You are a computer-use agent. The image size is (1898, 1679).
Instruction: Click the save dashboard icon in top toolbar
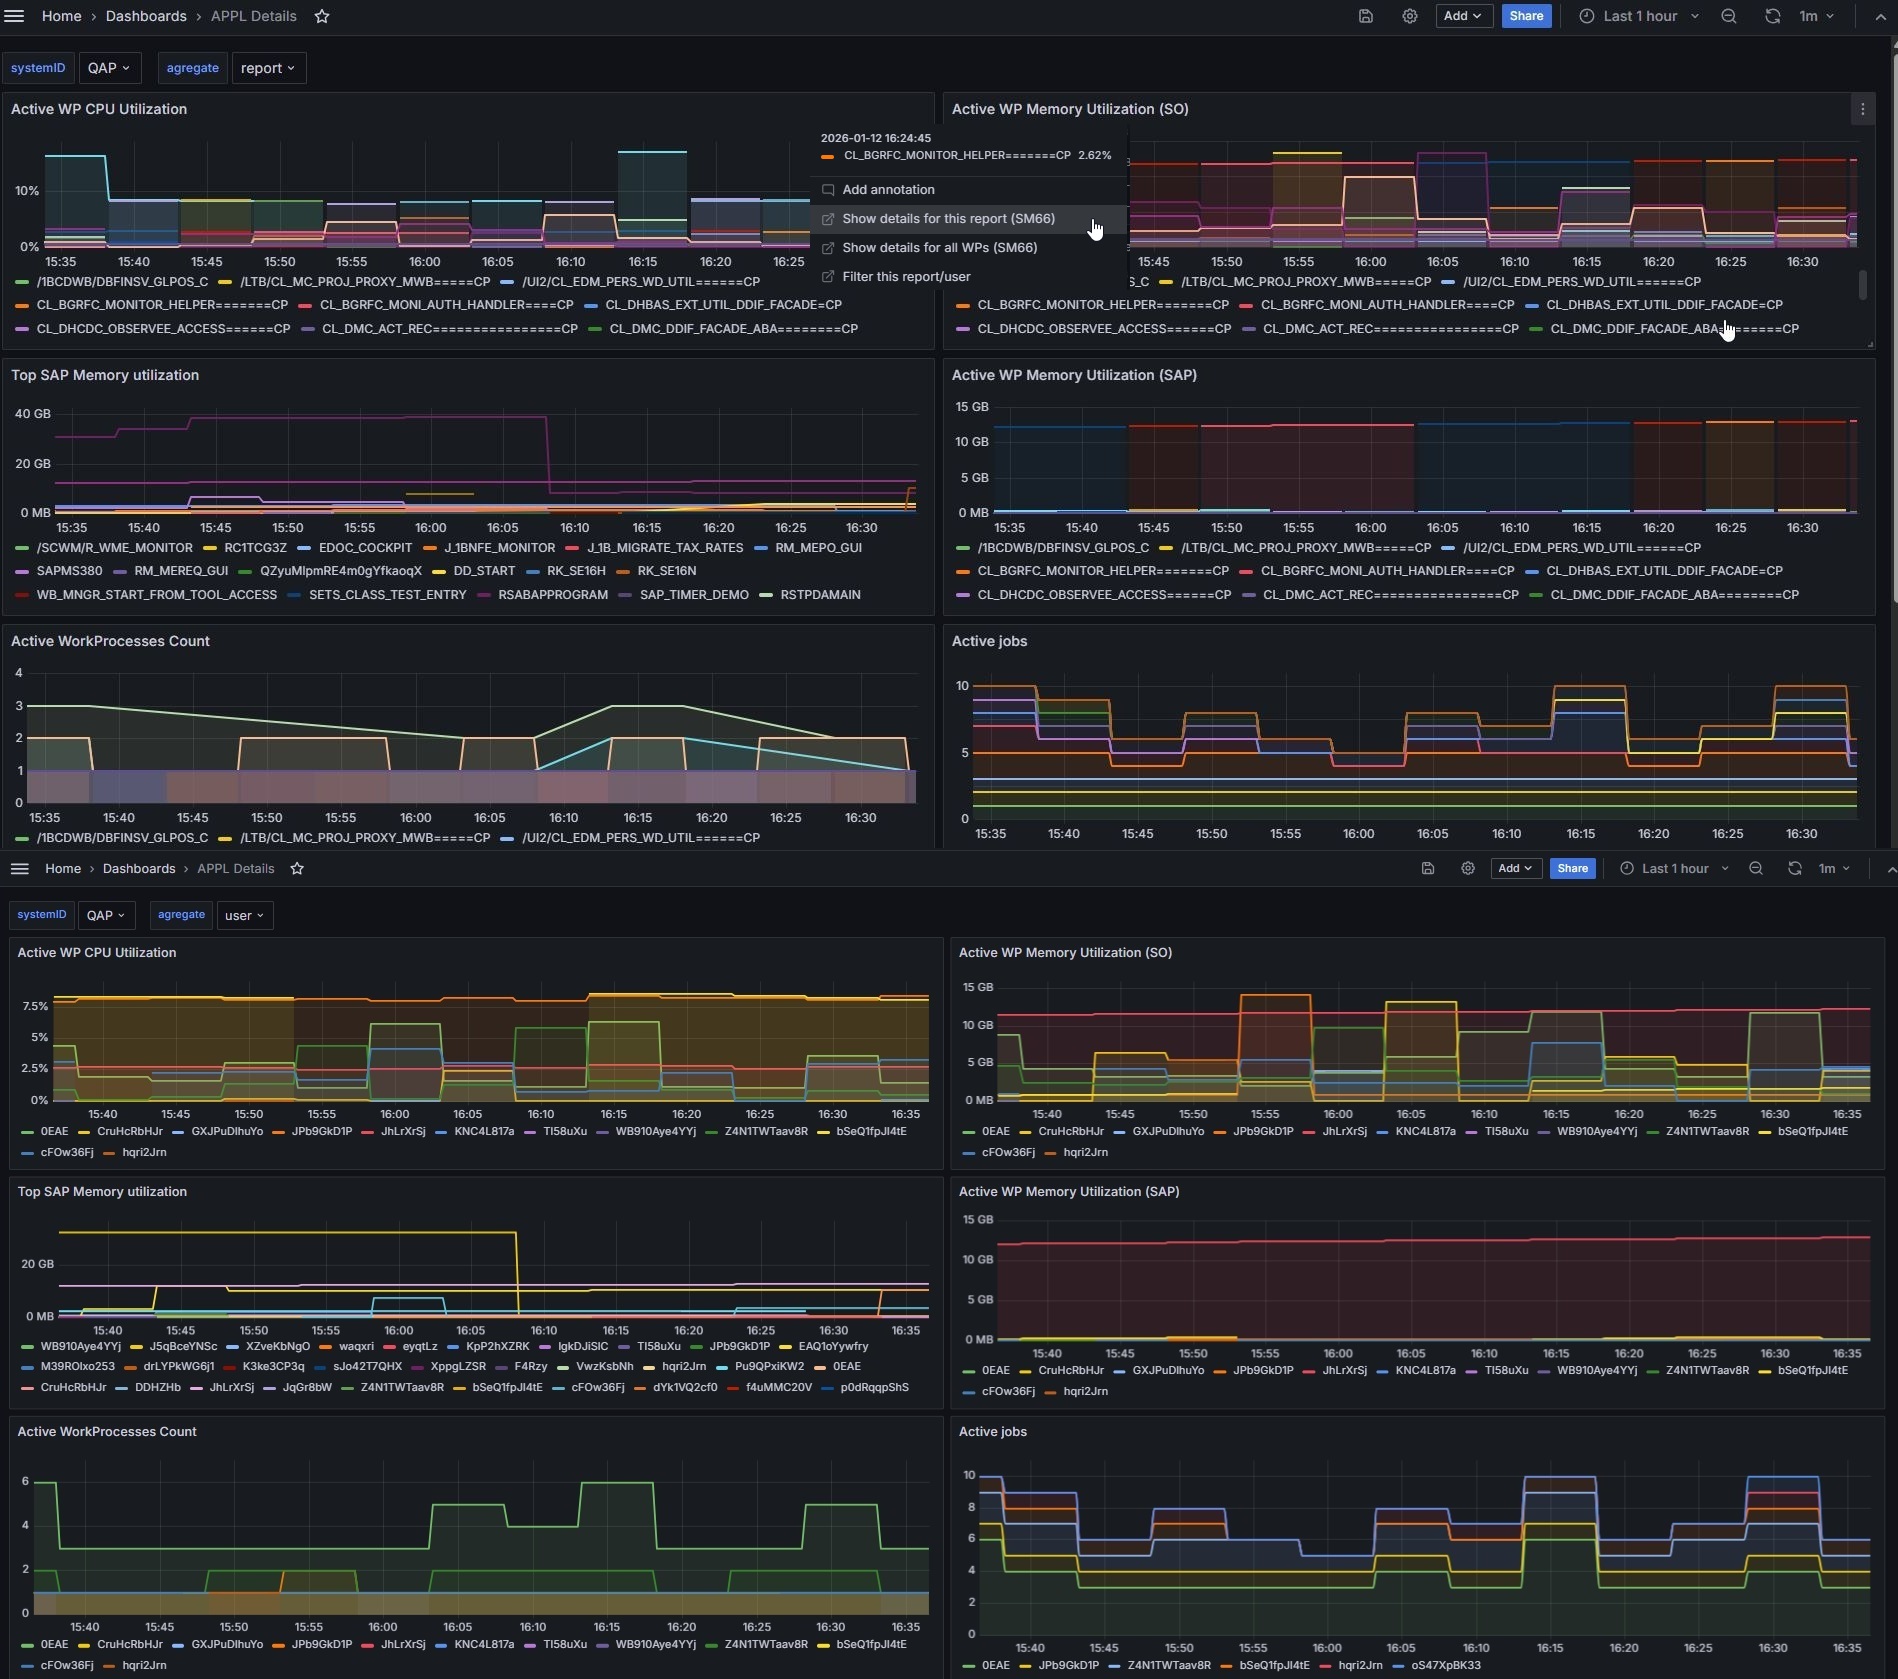pos(1366,16)
